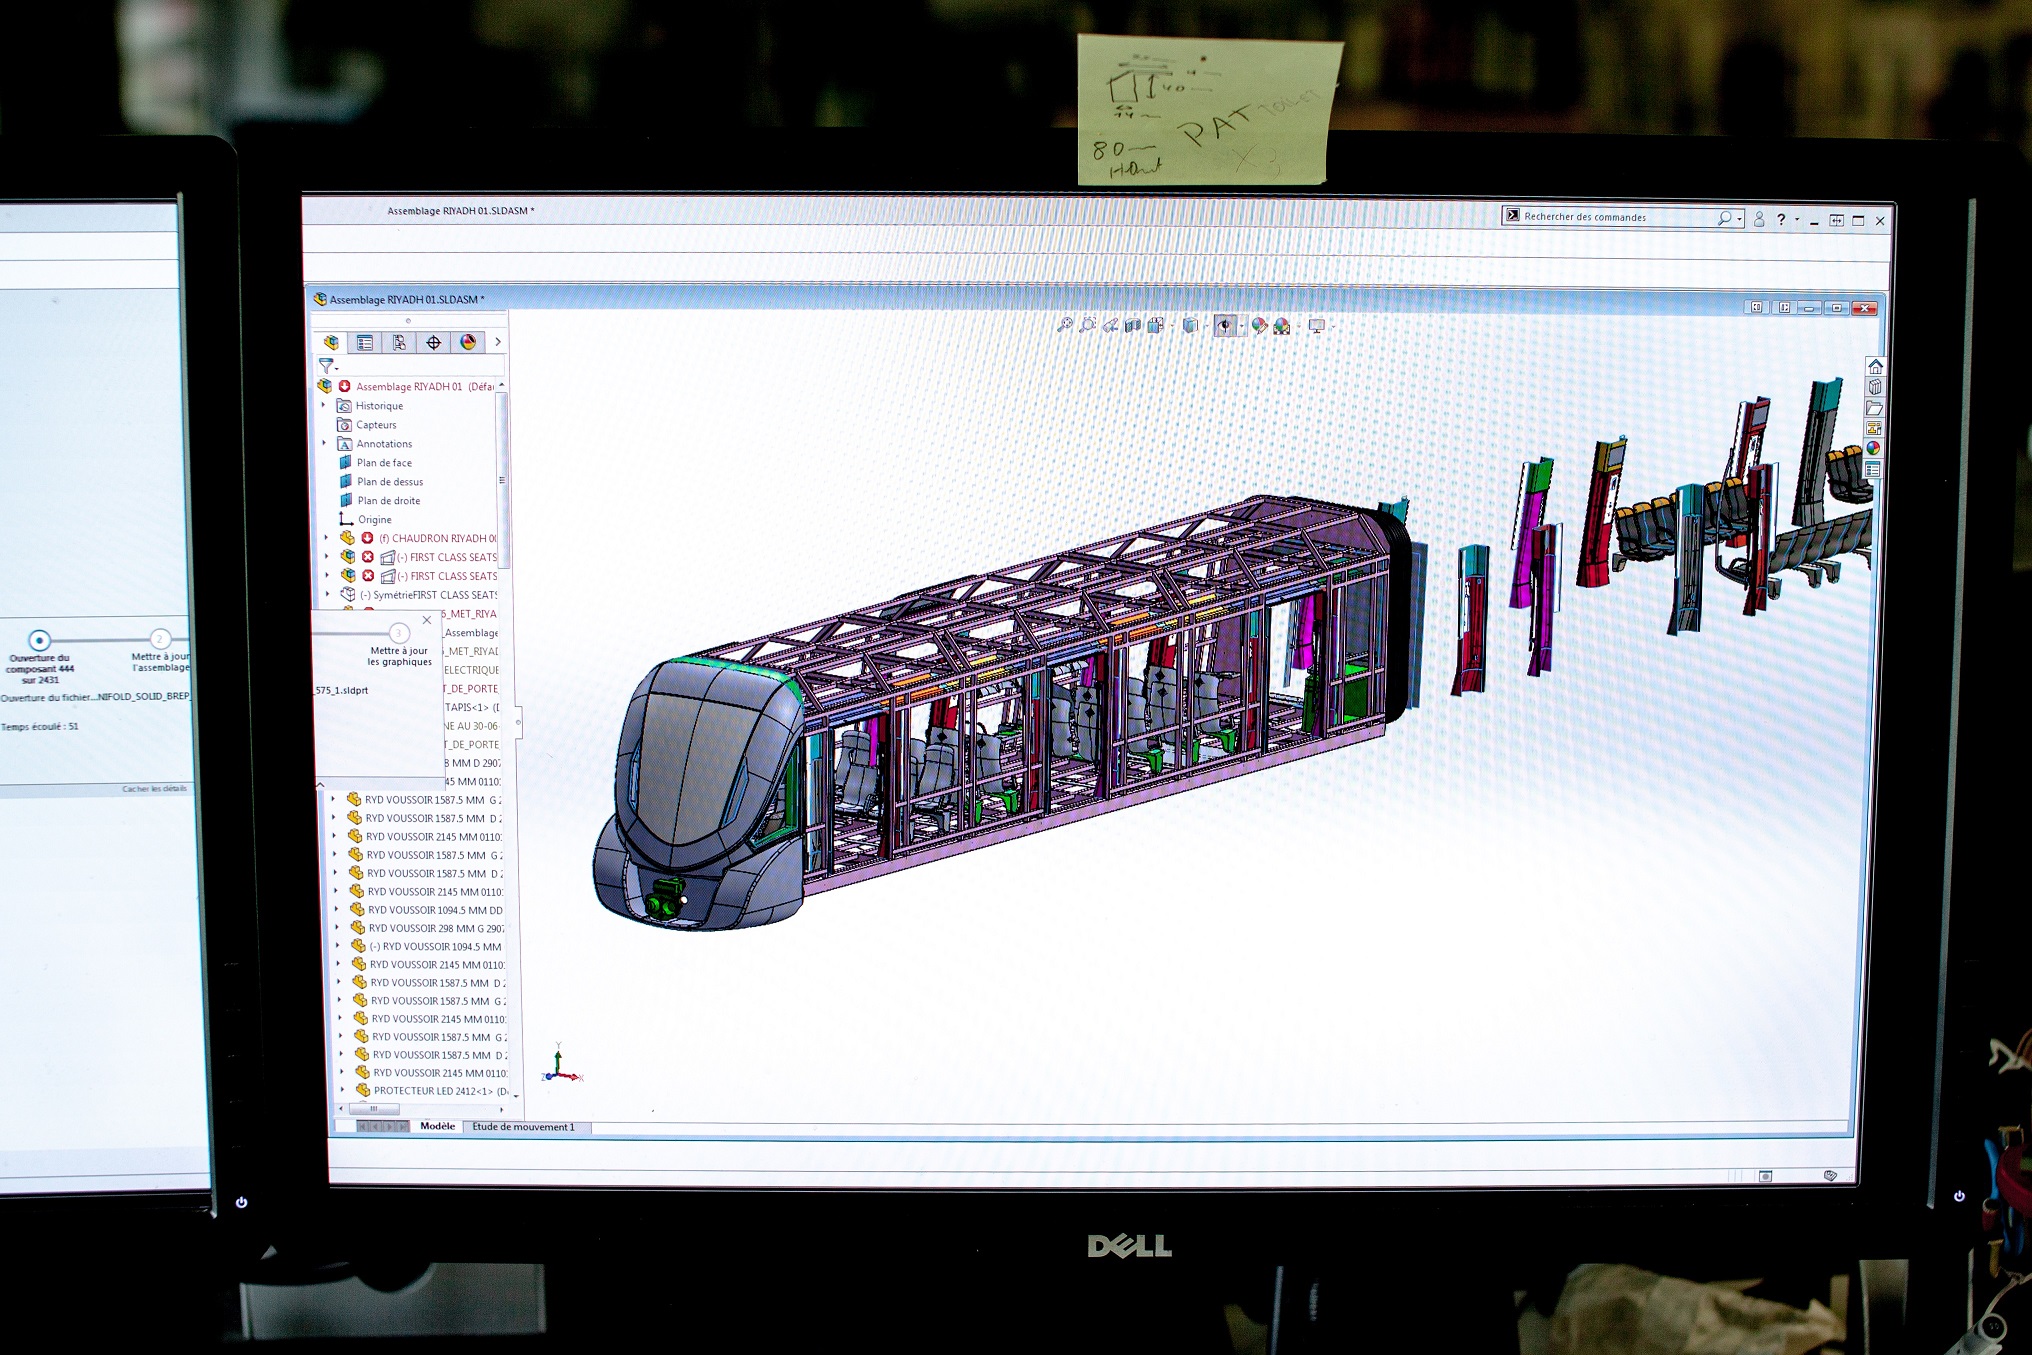The image size is (2032, 1355).
Task: Collapse the popup with the chevron-up arrow
Action: pos(320,785)
